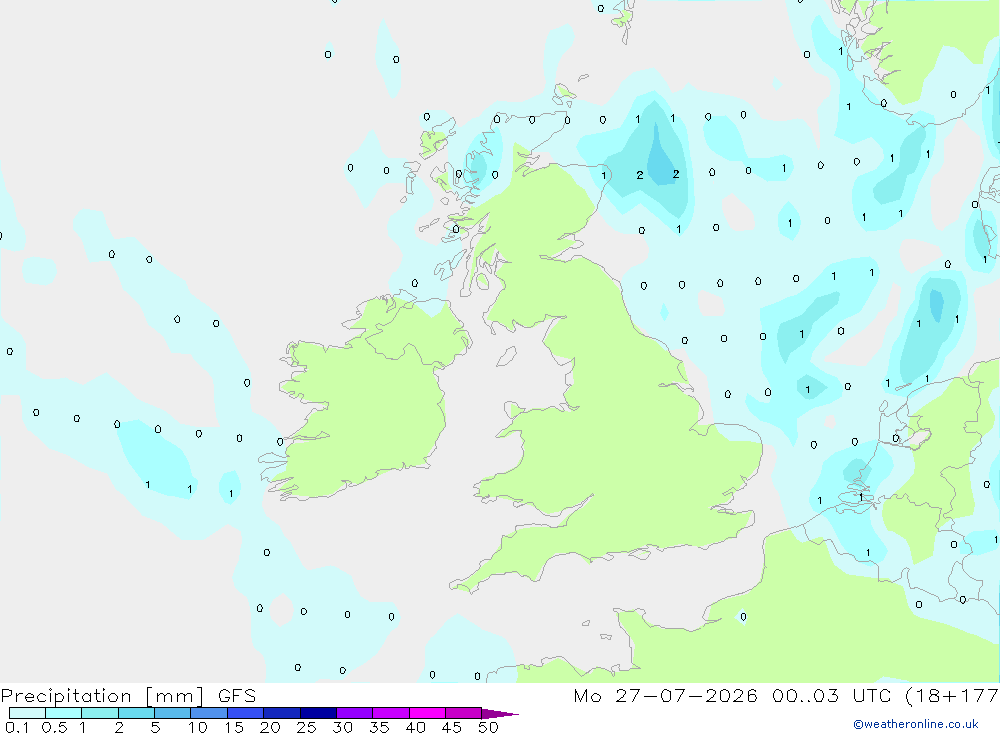The image size is (1000, 733).
Task: Click the 0.5–1 mm legend color swatch
Action: 64,713
